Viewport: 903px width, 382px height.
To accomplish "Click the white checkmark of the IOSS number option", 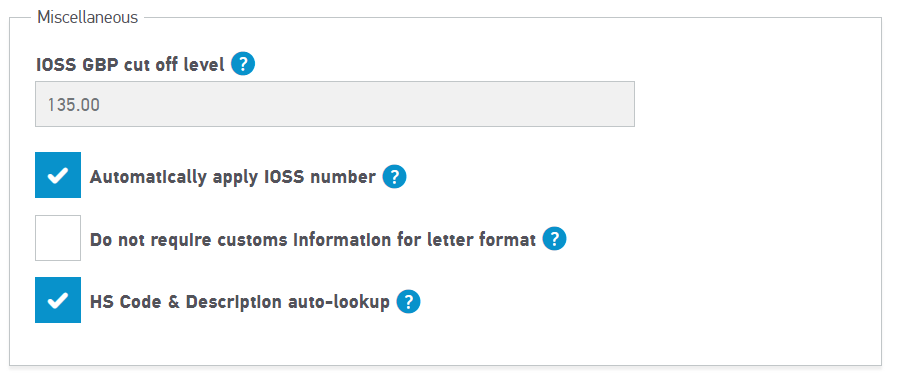I will click(x=58, y=175).
